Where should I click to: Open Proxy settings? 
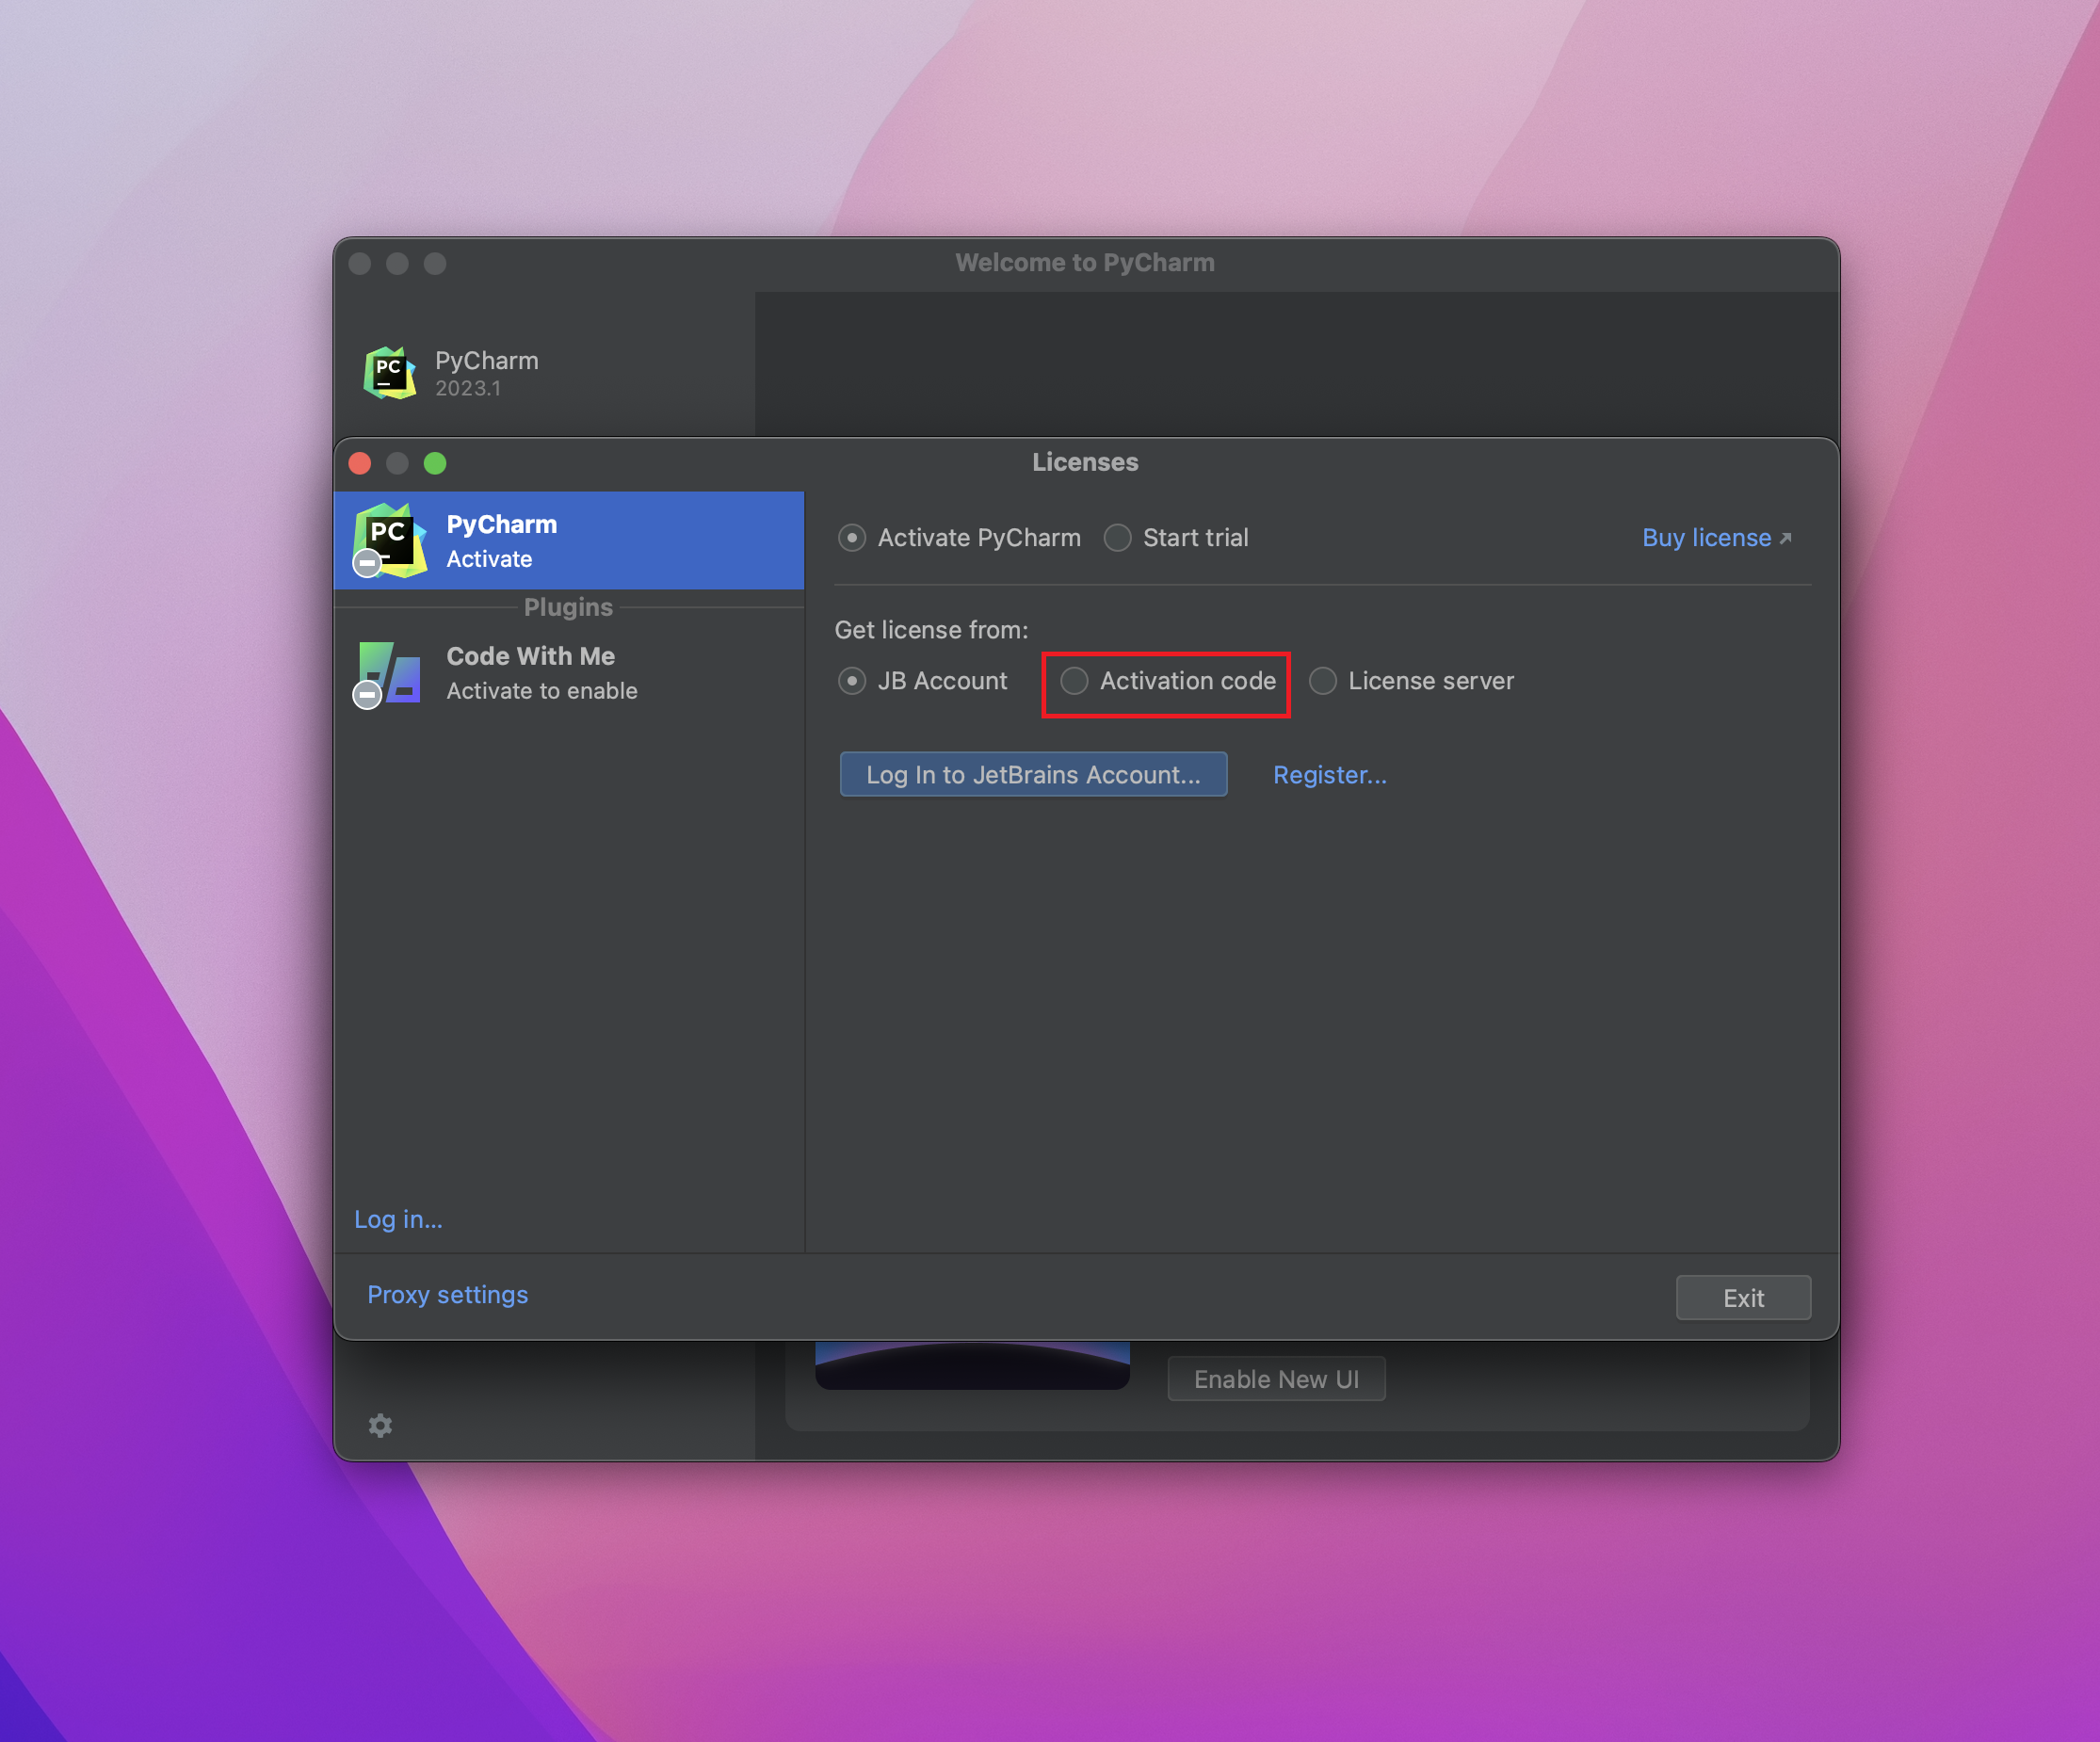click(x=447, y=1295)
